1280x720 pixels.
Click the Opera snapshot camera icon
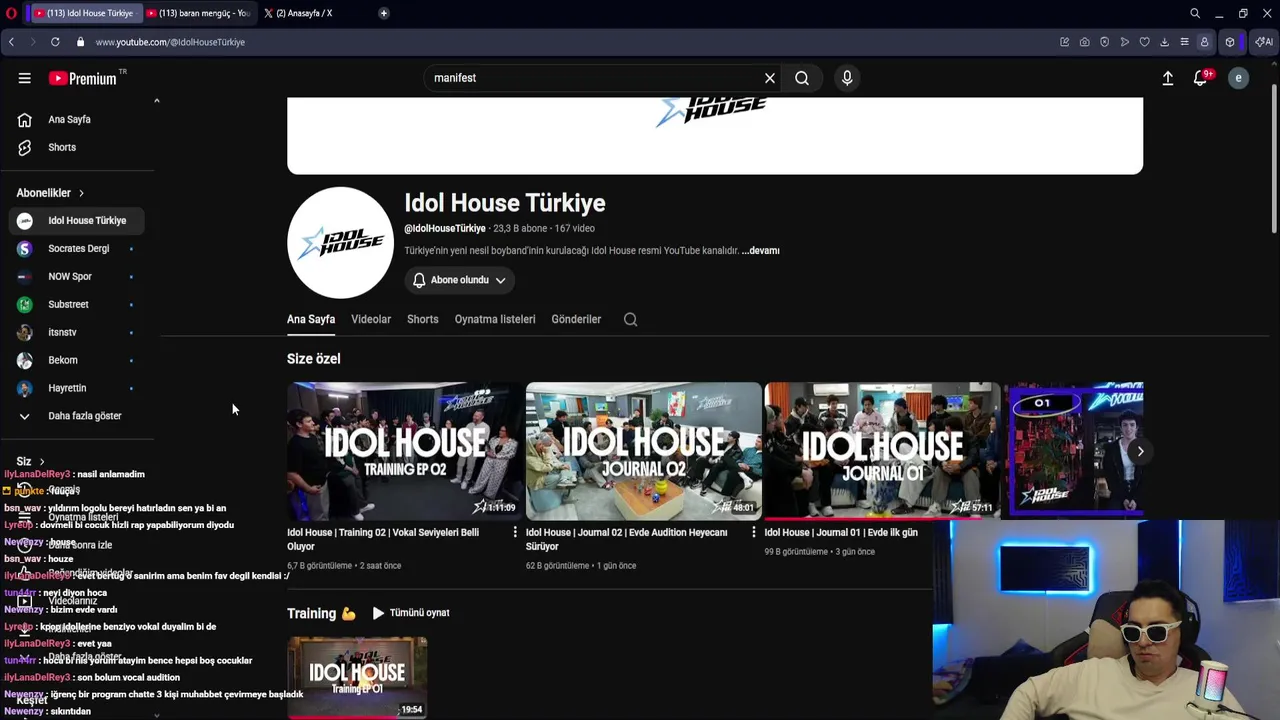pos(1084,42)
